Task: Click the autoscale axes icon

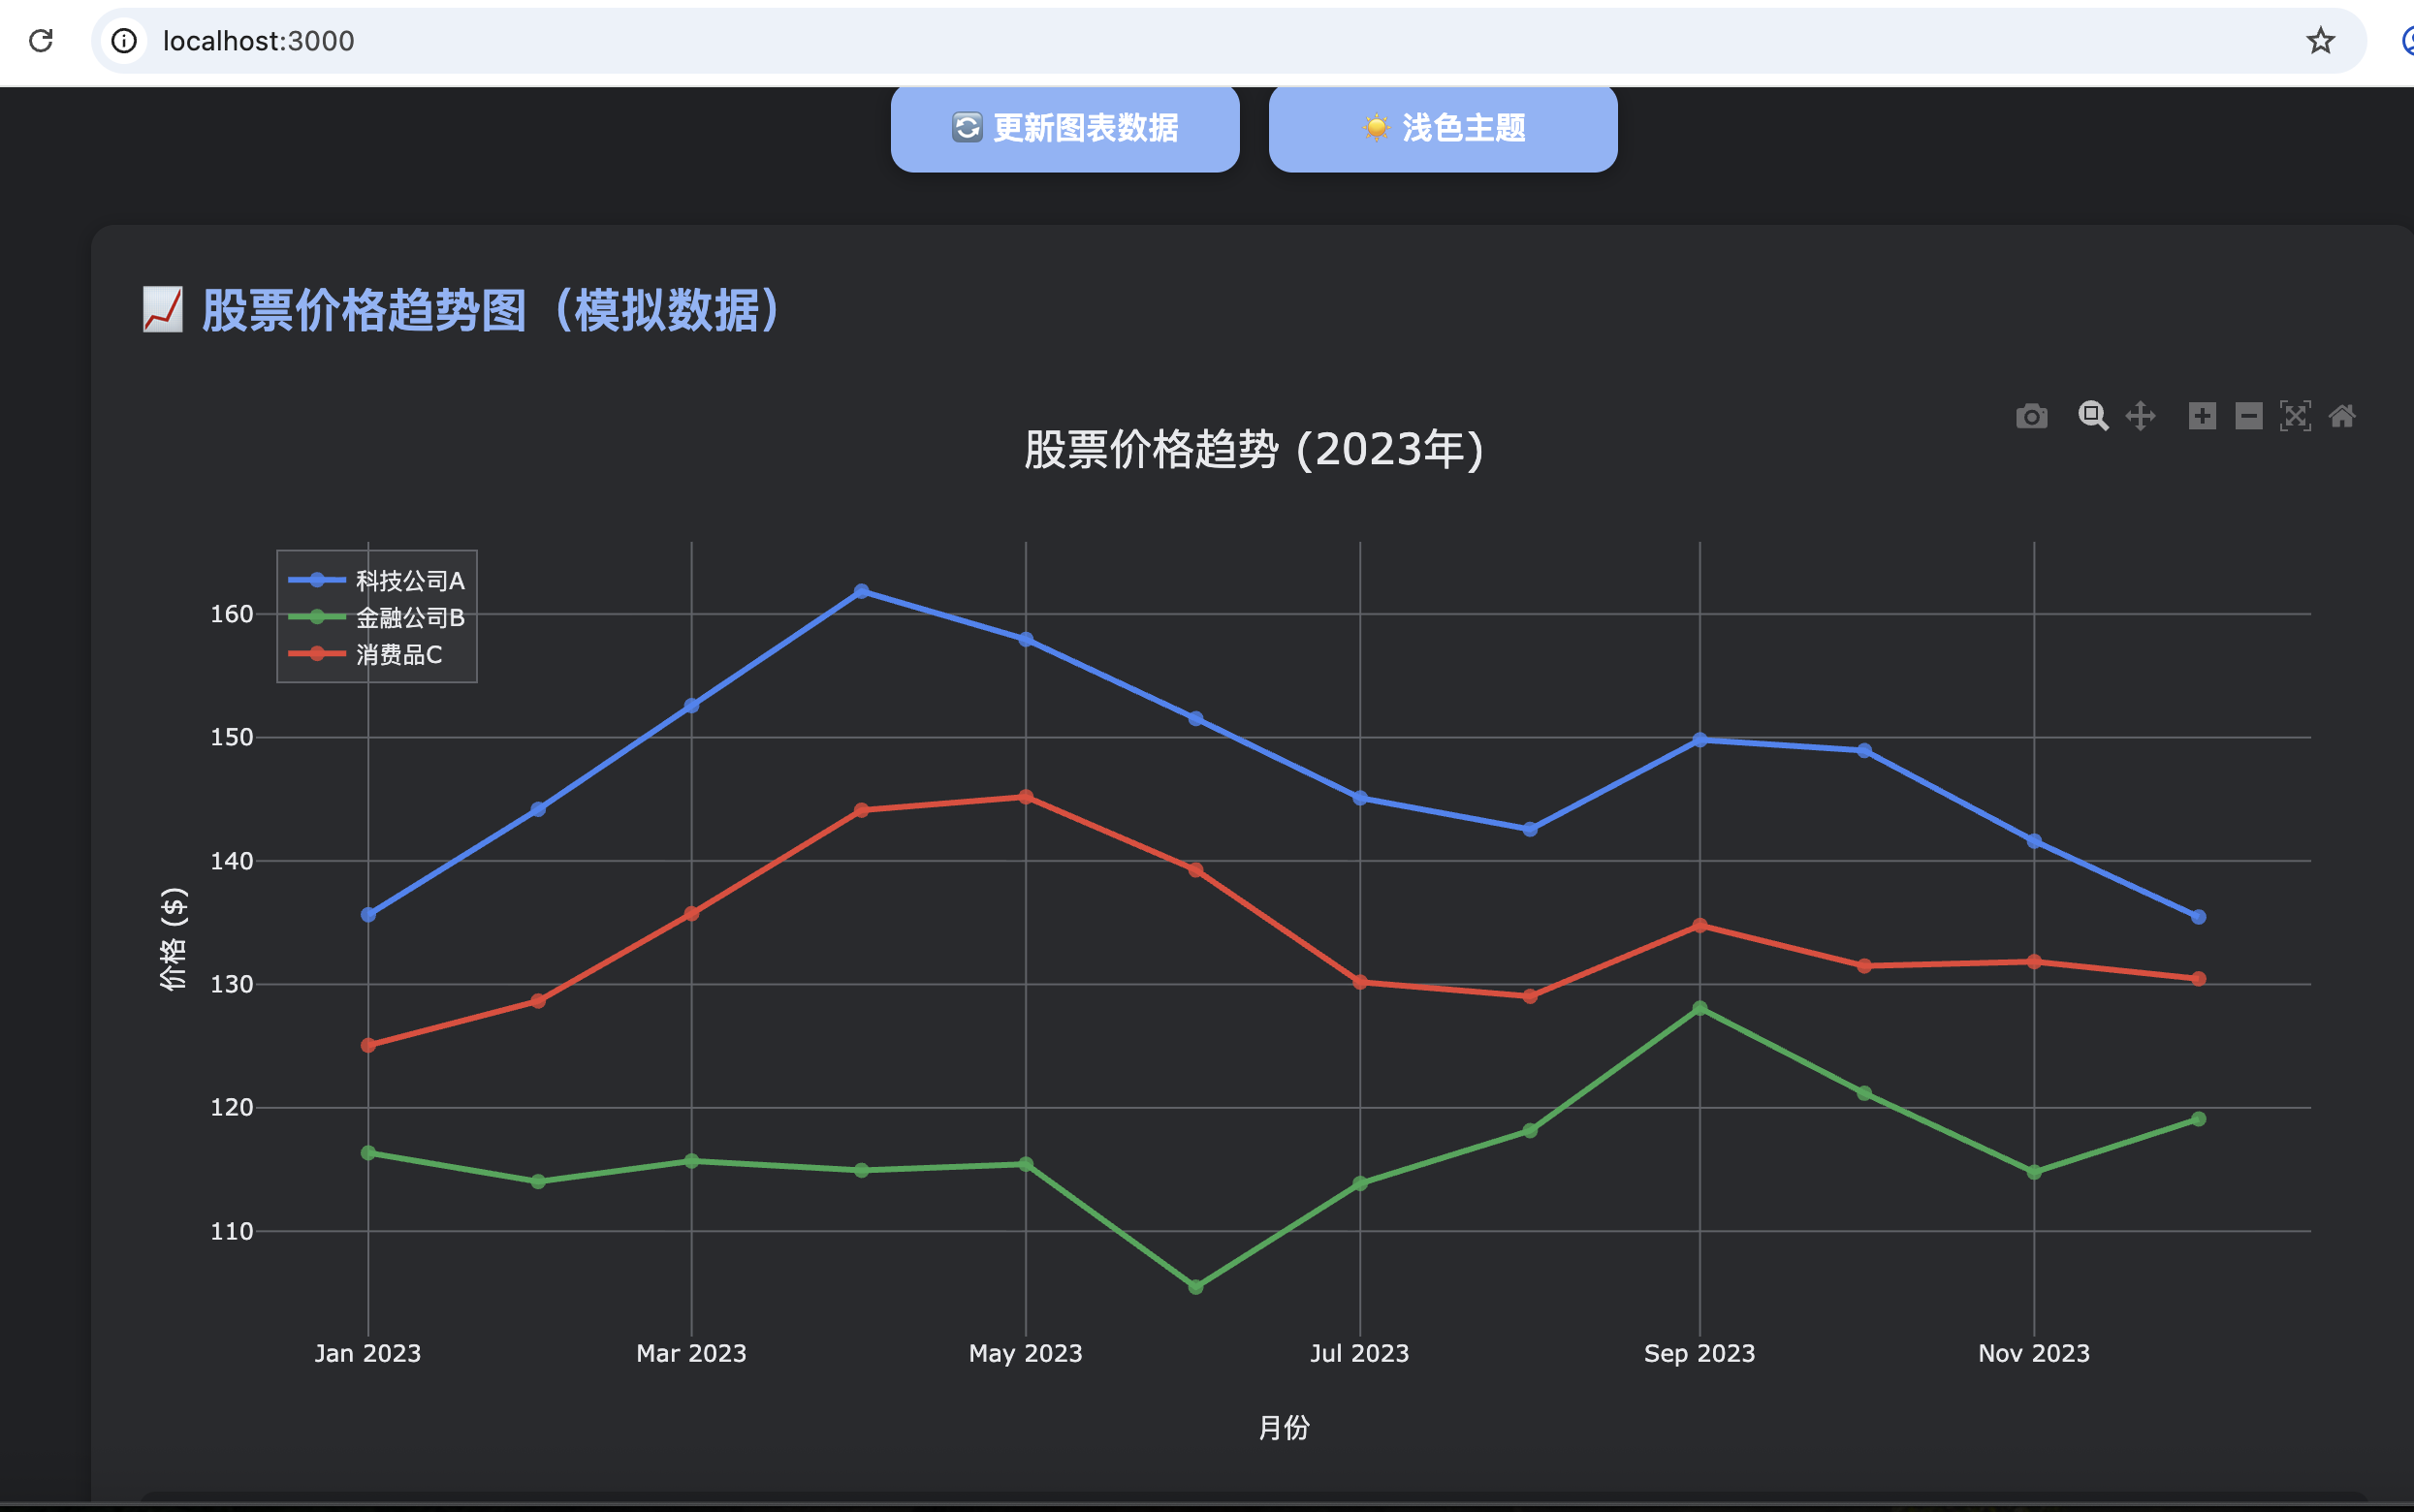Action: tap(2295, 416)
